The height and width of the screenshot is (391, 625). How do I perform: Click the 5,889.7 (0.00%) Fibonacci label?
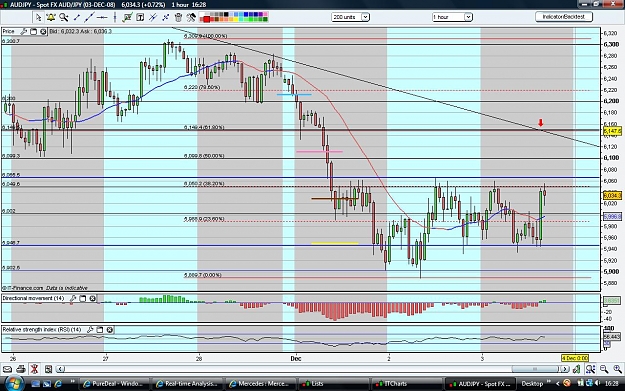(202, 275)
